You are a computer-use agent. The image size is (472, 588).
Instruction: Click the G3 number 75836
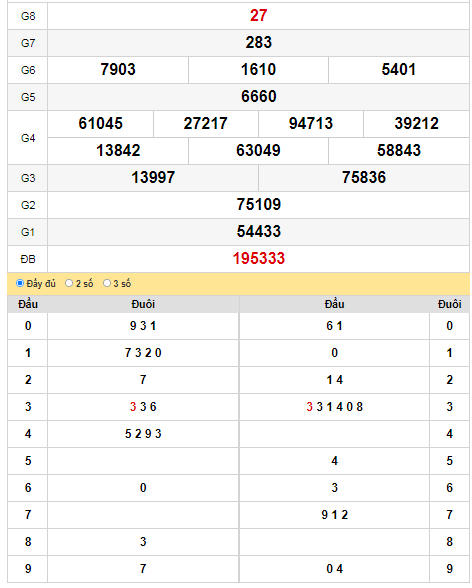364,177
